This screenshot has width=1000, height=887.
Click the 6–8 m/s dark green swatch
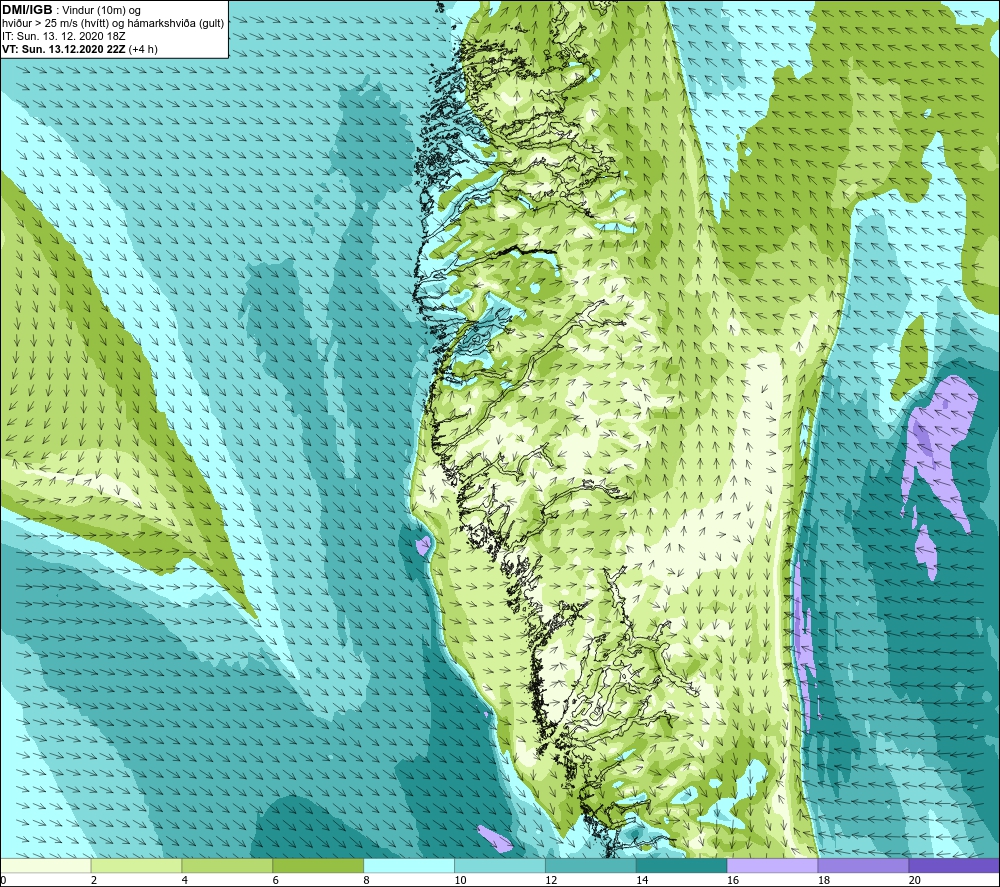pos(318,865)
